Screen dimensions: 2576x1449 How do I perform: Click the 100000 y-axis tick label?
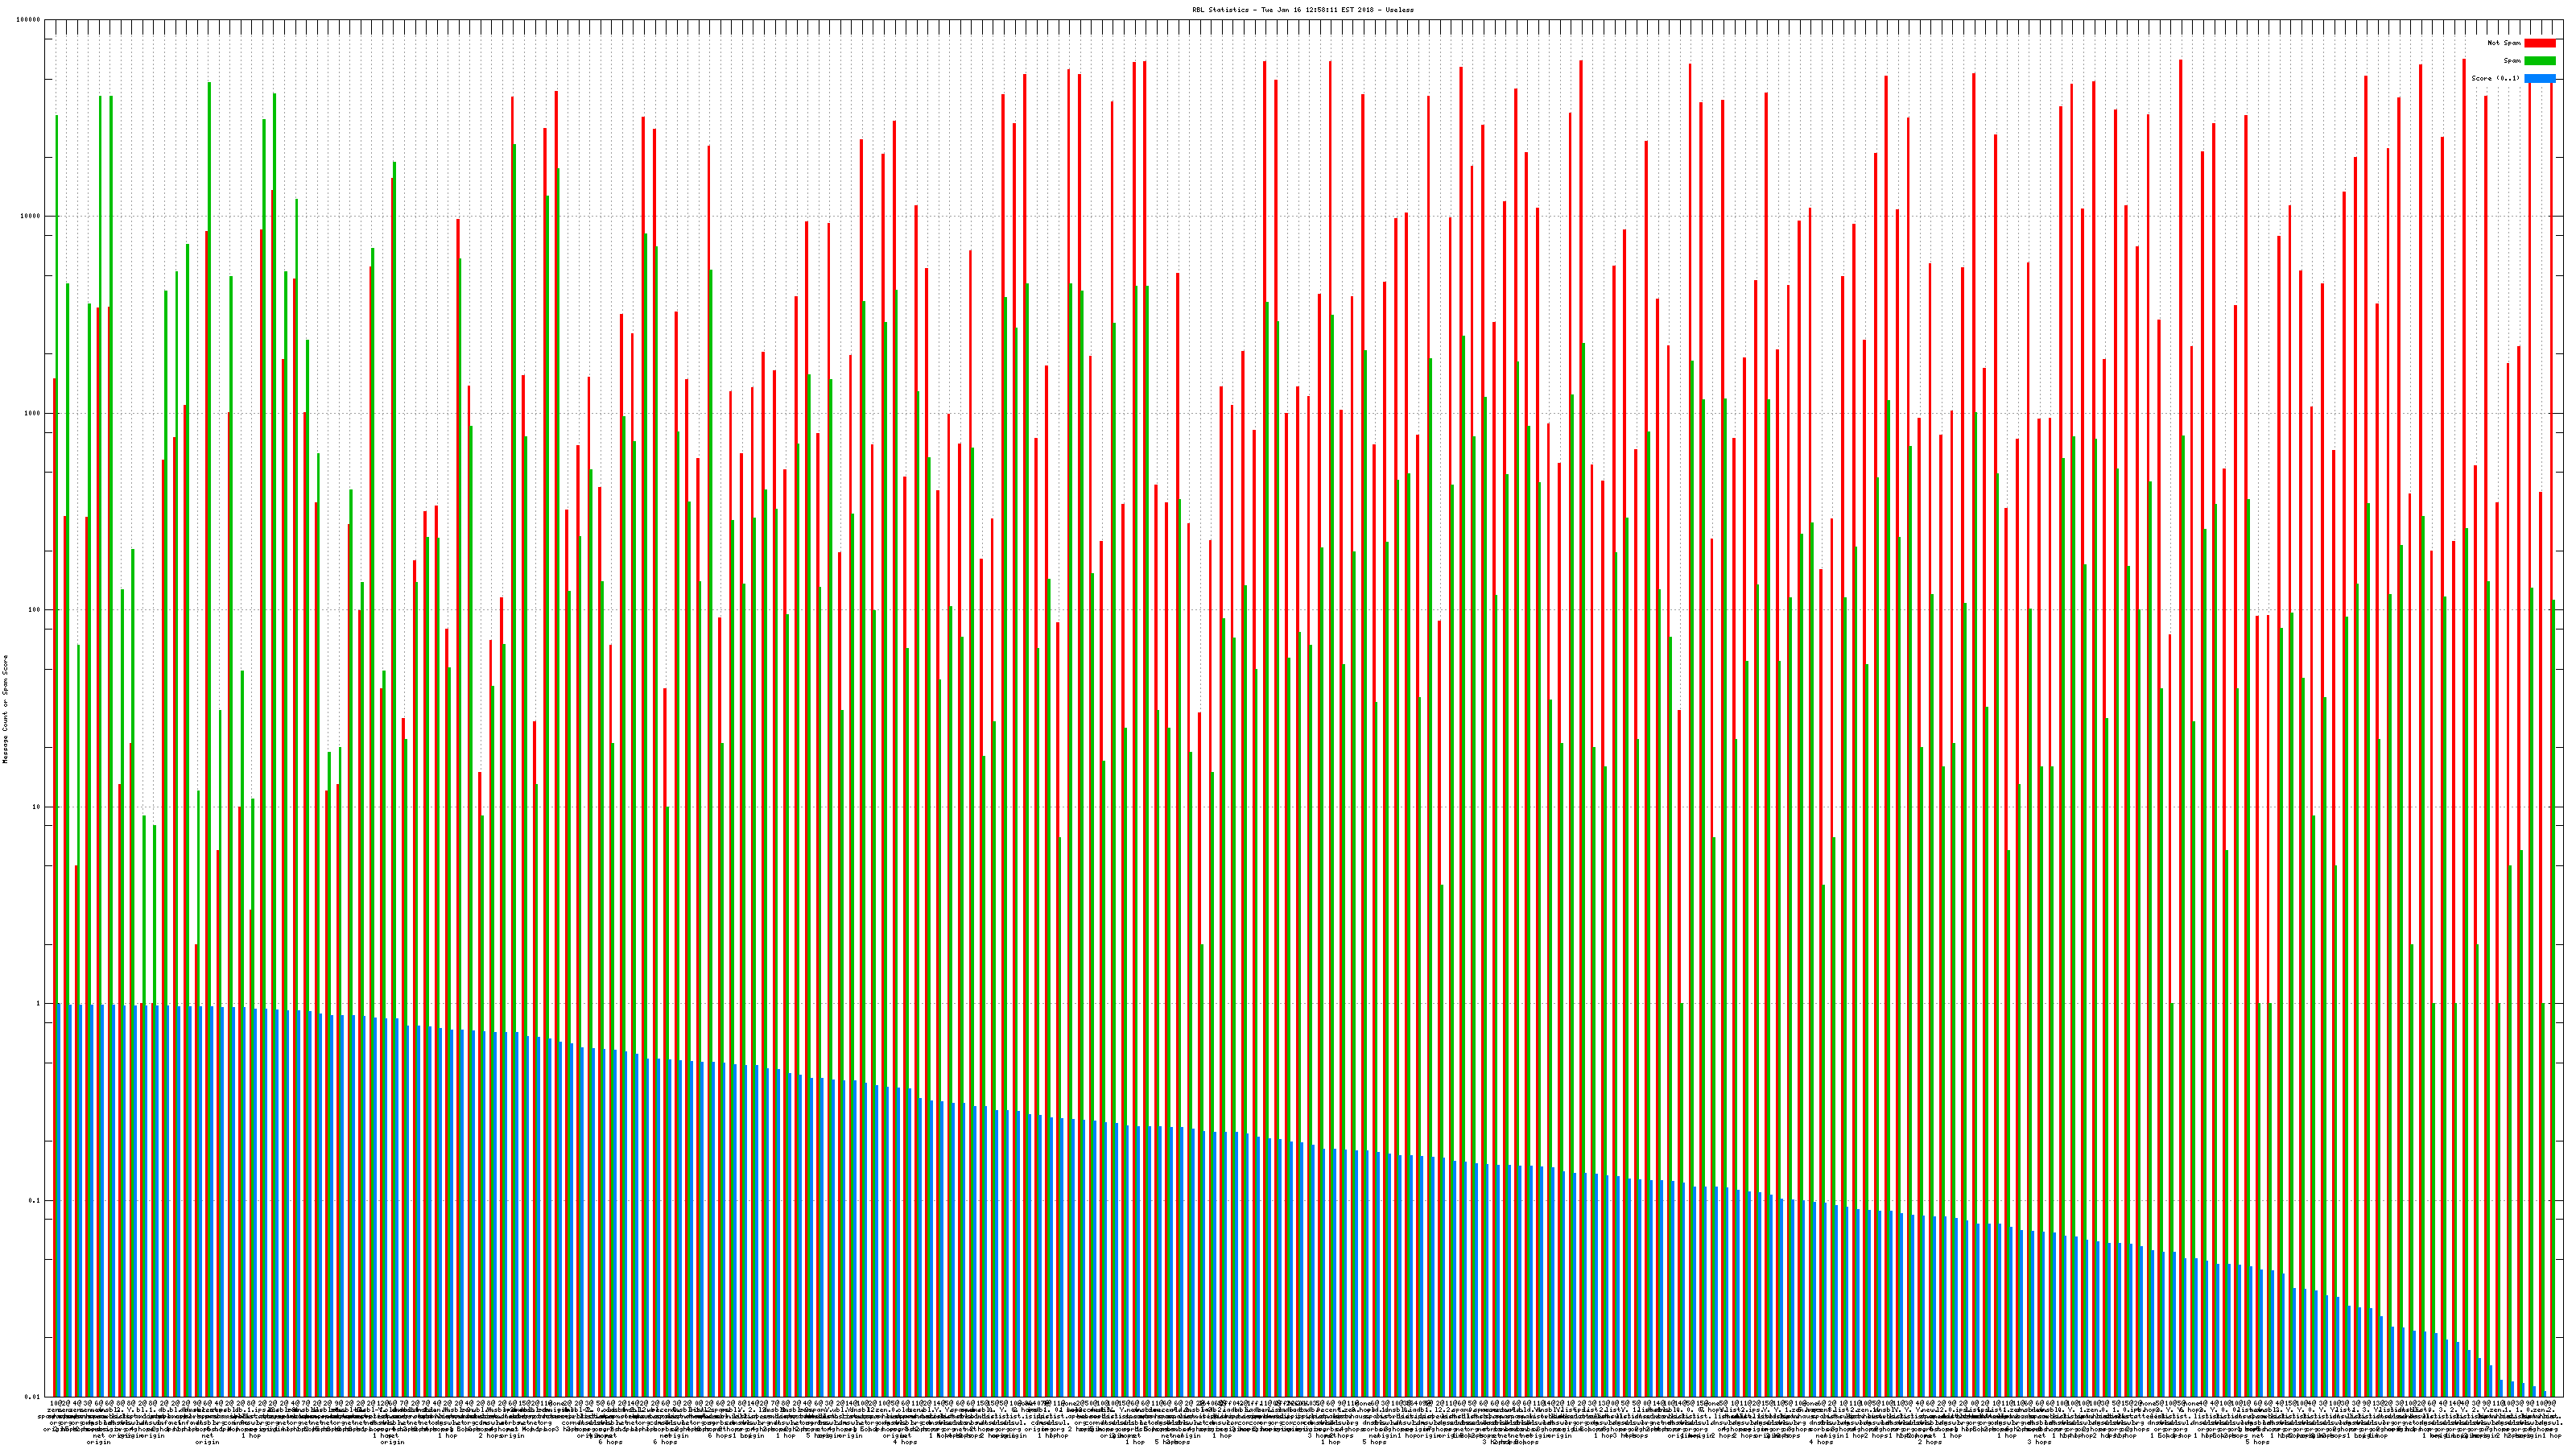(29, 20)
